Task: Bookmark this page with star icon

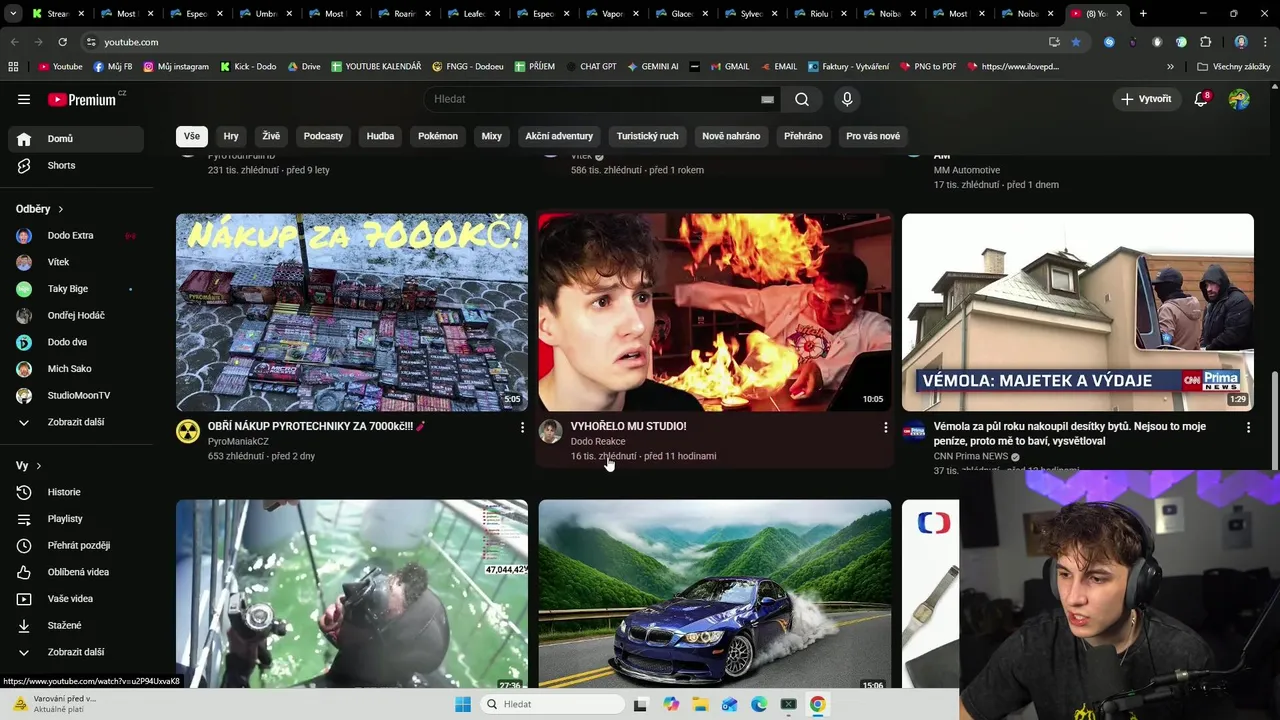Action: (x=1076, y=42)
